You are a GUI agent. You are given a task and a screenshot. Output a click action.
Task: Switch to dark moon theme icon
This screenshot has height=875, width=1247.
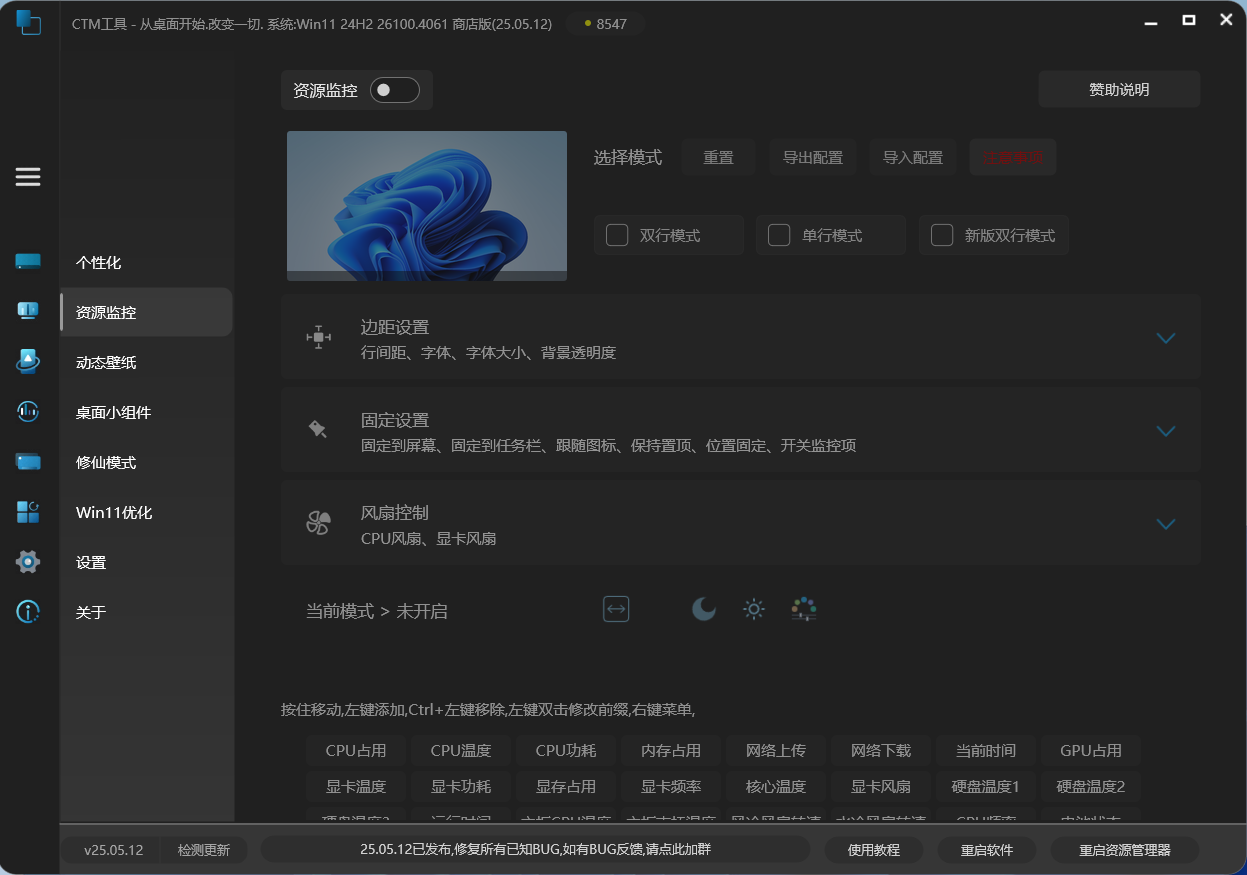click(x=704, y=609)
